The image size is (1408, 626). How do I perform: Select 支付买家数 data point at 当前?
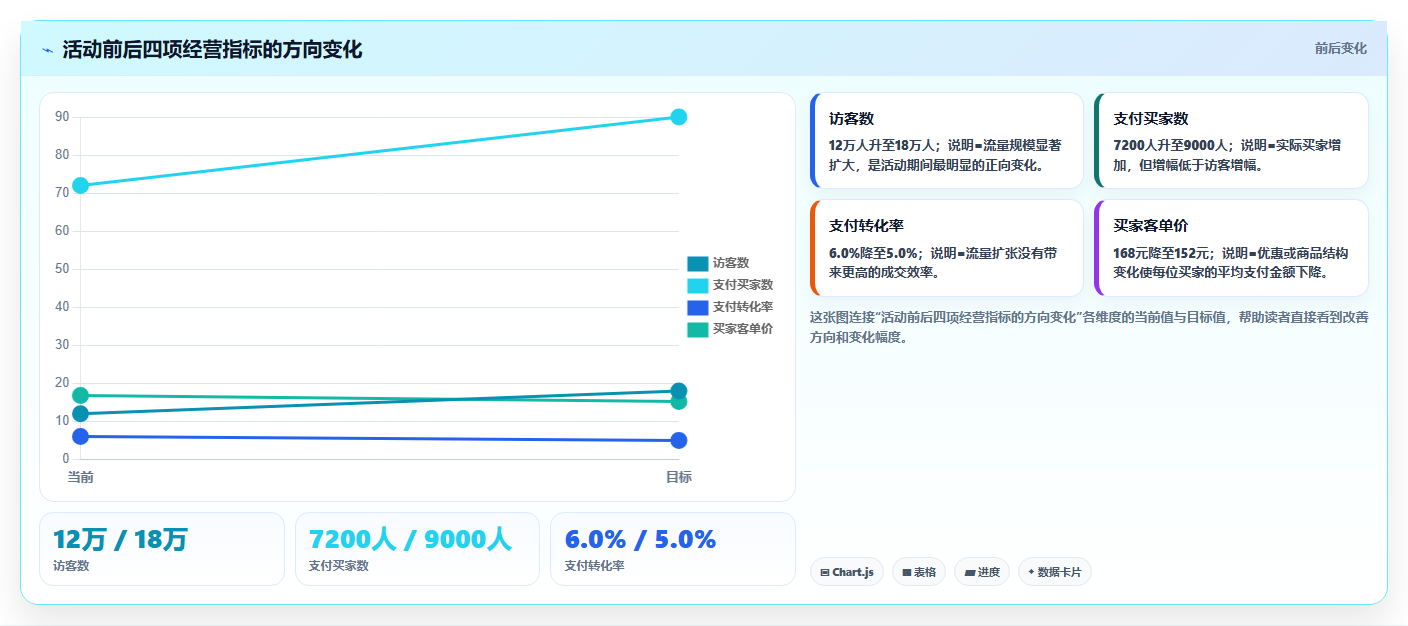click(81, 185)
